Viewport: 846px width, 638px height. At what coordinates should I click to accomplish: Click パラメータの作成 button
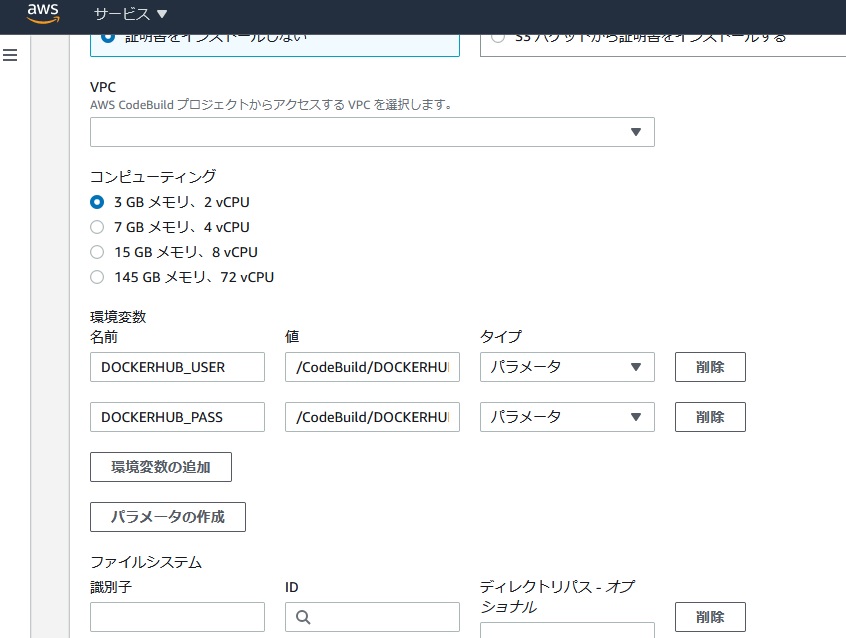[168, 517]
